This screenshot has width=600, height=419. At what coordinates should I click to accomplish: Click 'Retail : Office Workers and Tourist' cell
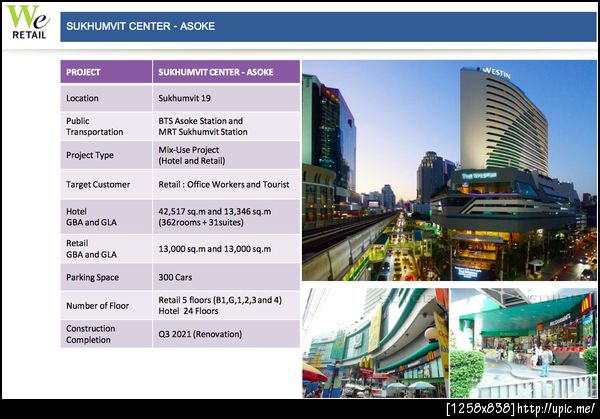tap(226, 184)
